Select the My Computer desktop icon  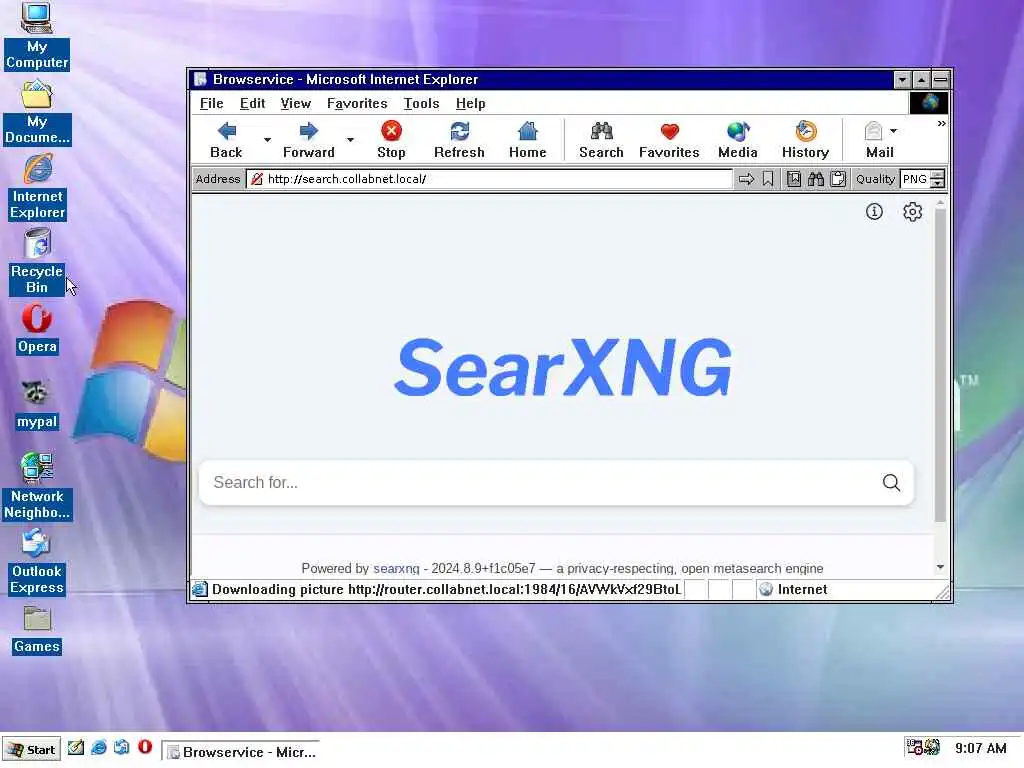37,36
